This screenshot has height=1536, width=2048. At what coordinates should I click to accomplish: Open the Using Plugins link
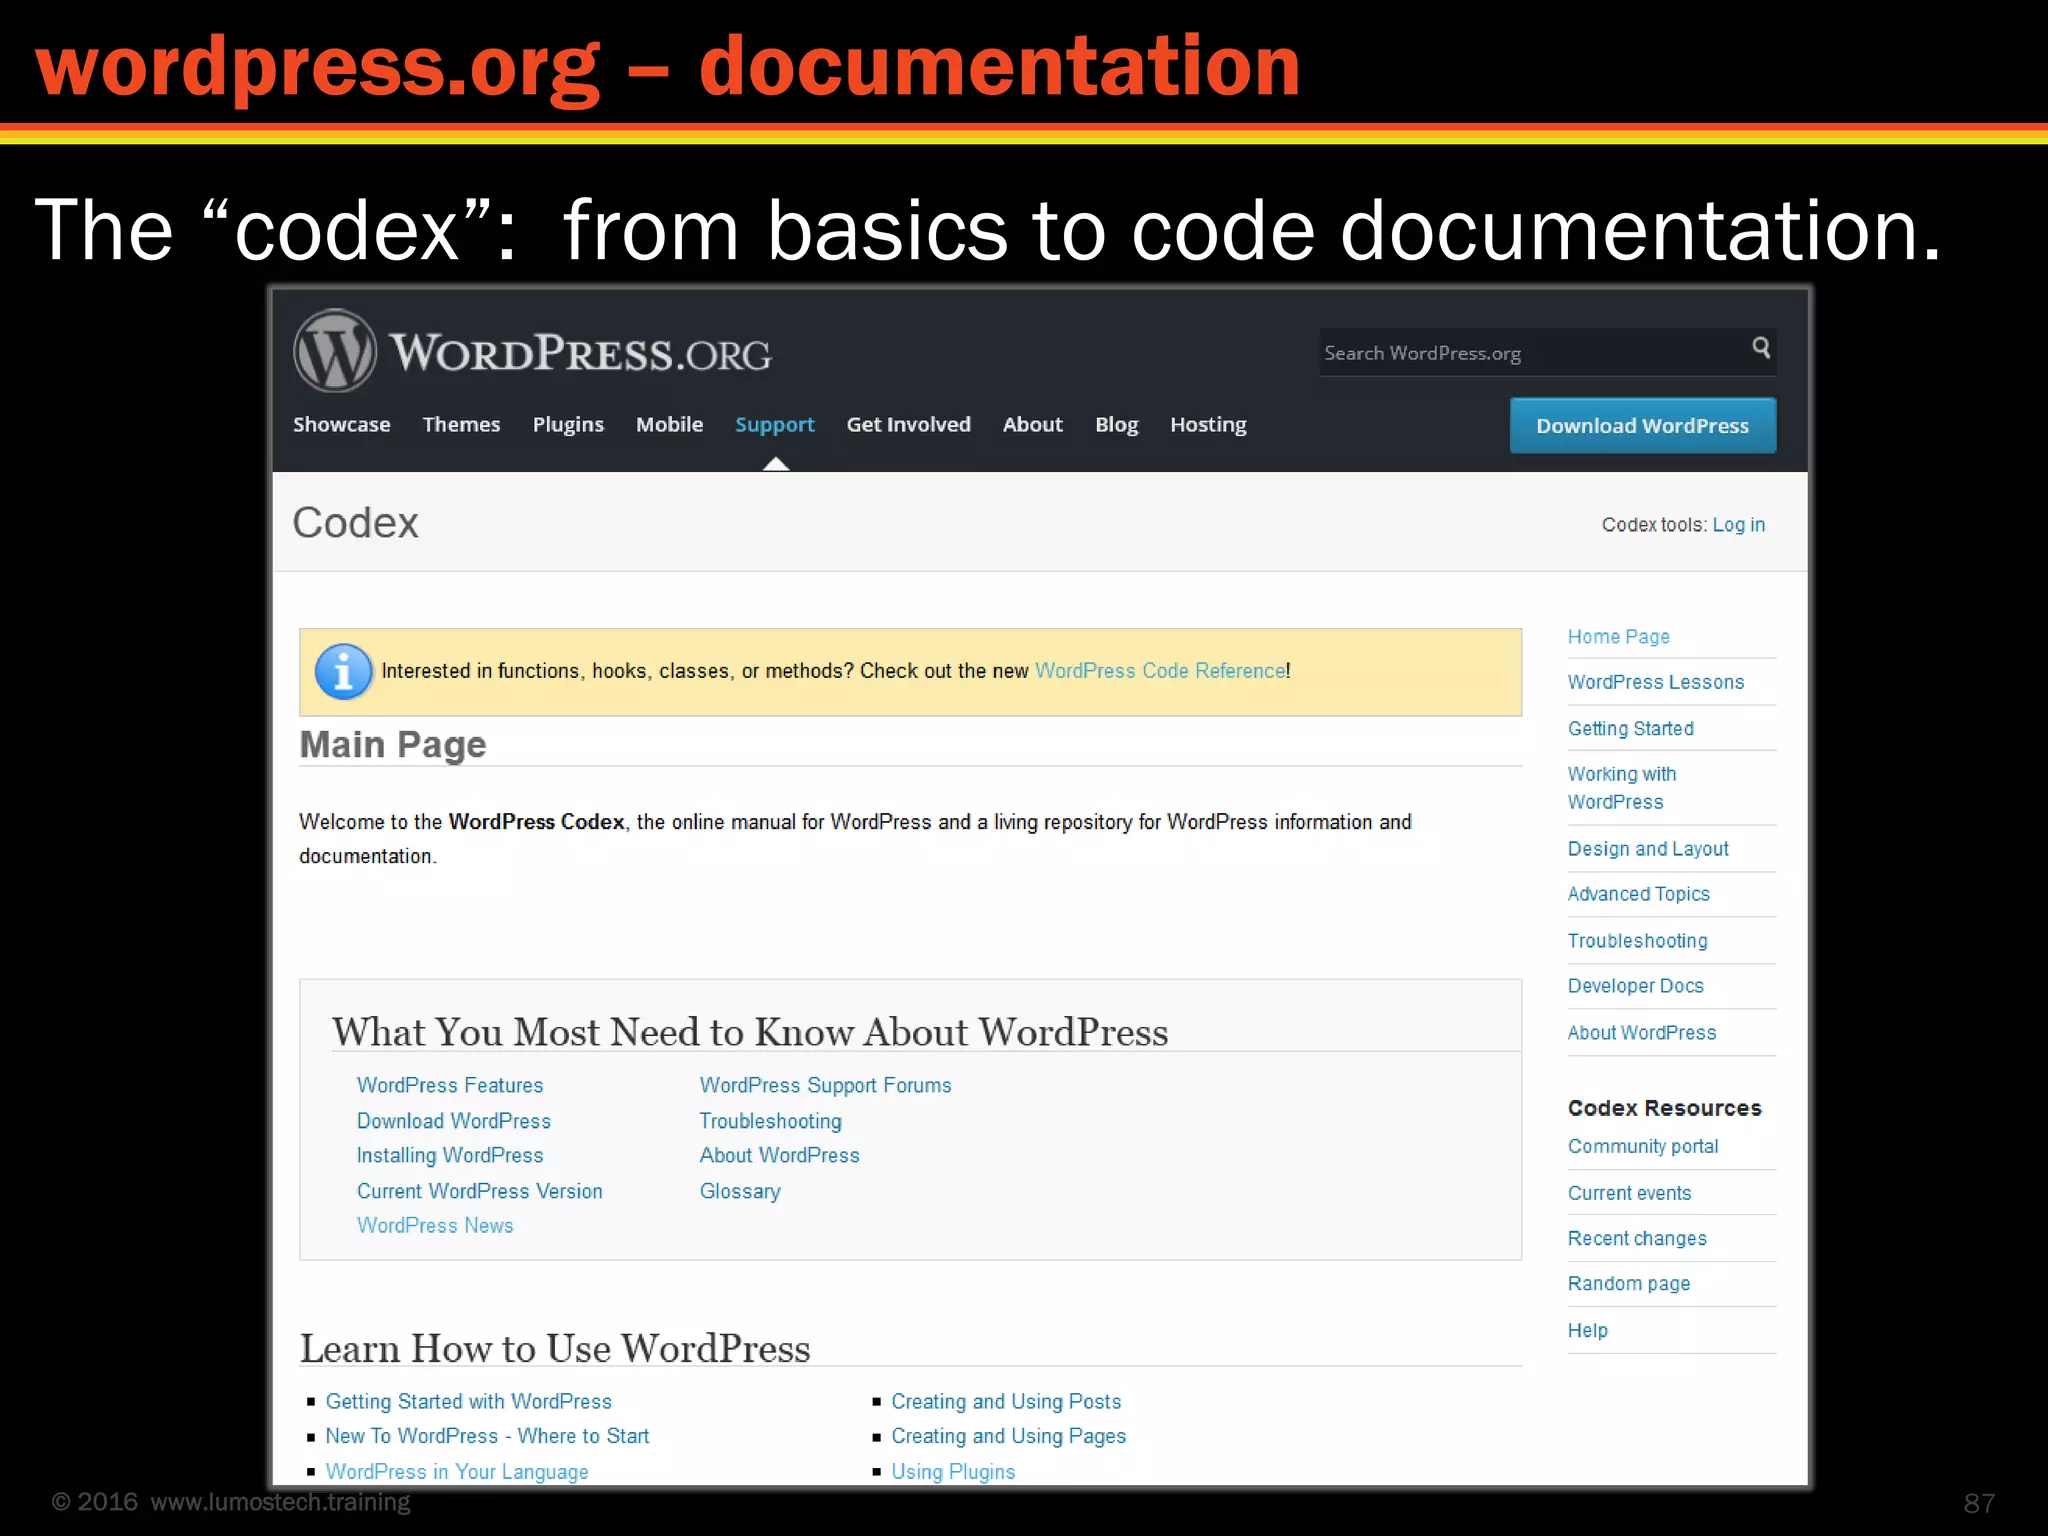[953, 1472]
